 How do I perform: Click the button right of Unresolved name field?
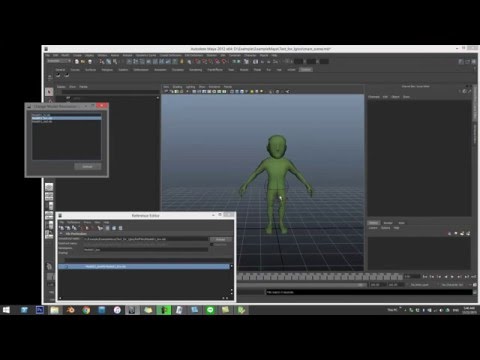(220, 239)
